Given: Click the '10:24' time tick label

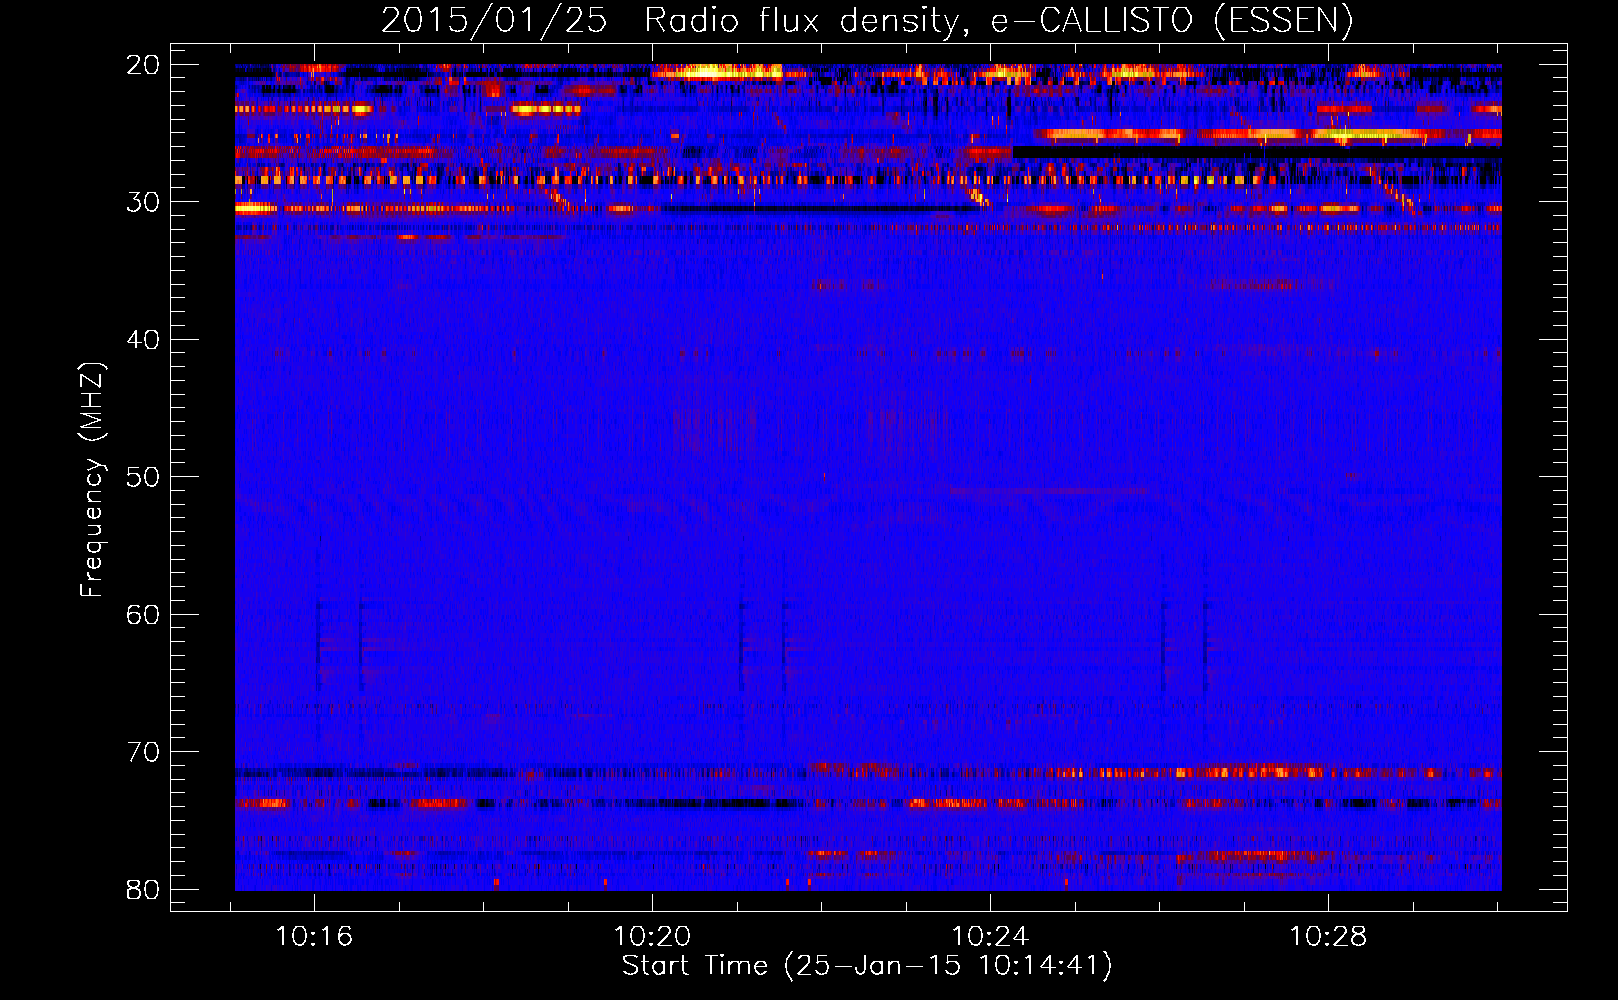Looking at the screenshot, I should pyautogui.click(x=990, y=937).
